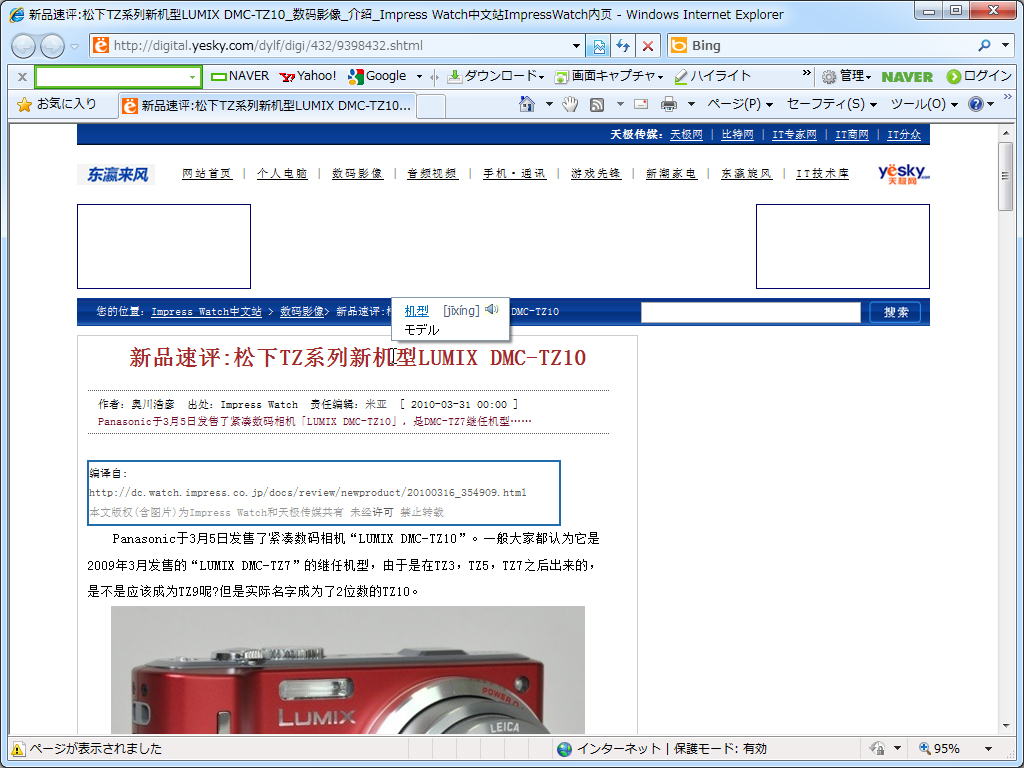
Task: Open a new blank tab
Action: (x=431, y=106)
